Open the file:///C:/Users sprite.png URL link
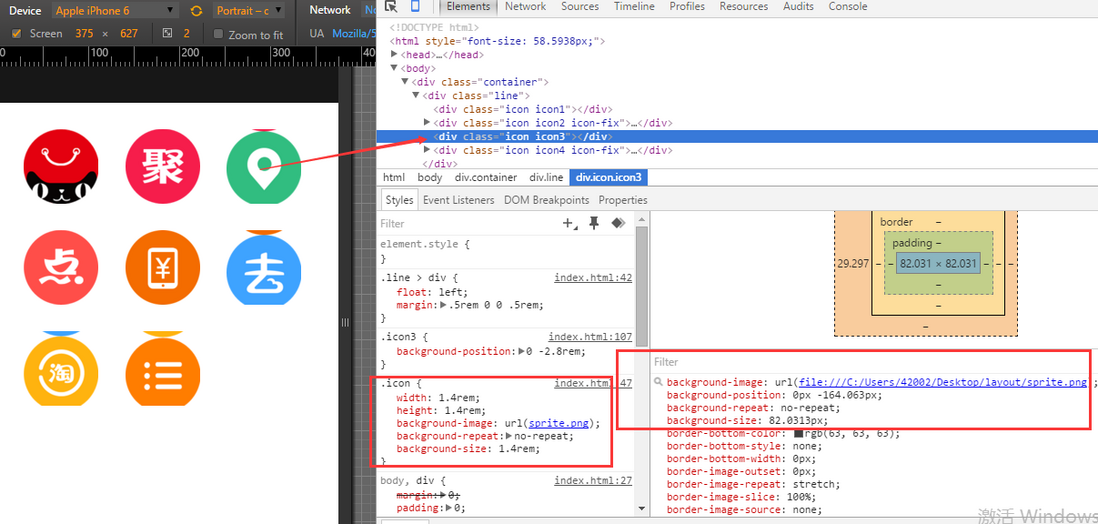 pos(943,382)
